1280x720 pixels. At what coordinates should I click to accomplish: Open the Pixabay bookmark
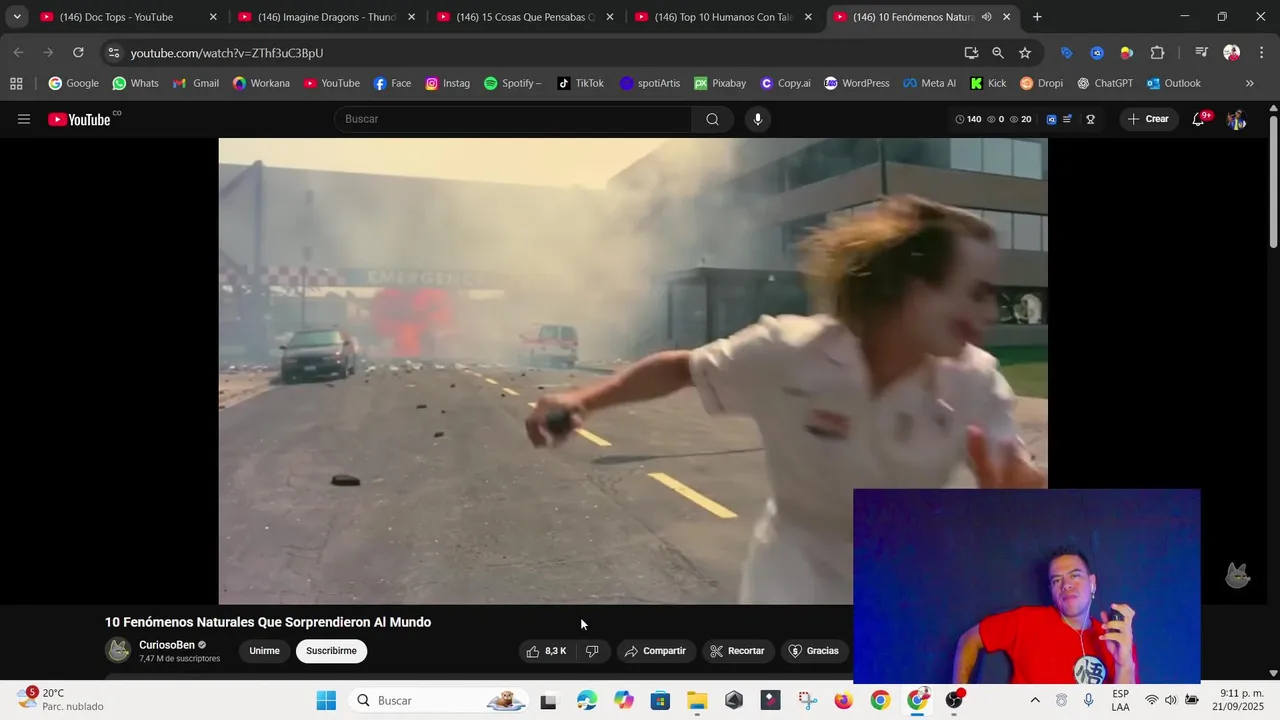[721, 83]
